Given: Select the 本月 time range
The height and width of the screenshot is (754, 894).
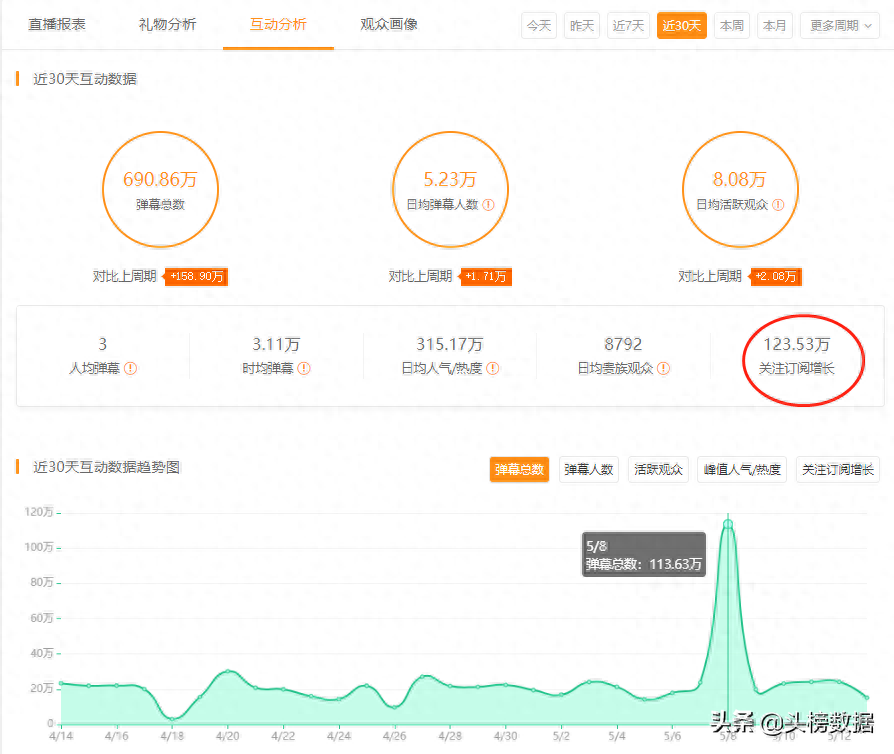Looking at the screenshot, I should point(775,25).
